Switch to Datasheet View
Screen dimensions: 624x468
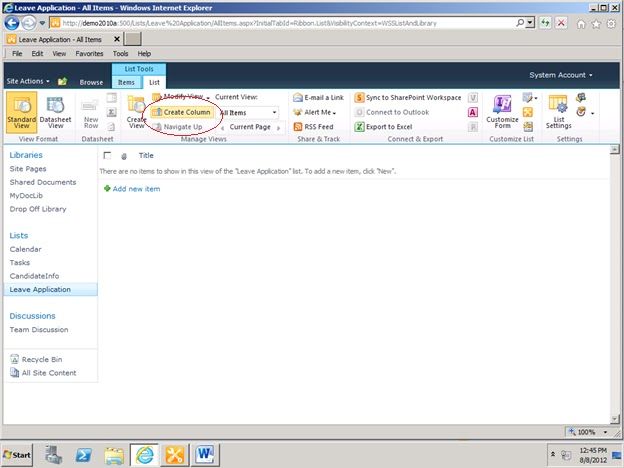(55, 112)
